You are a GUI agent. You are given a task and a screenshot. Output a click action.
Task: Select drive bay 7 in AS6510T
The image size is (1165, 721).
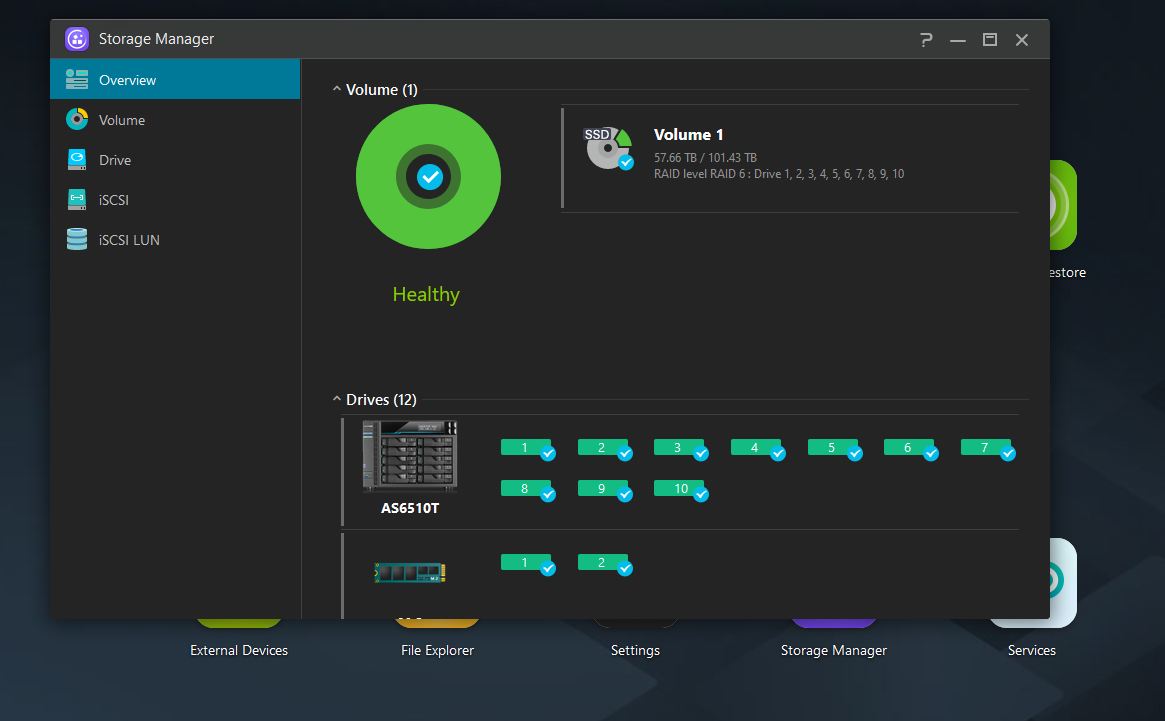coord(986,448)
